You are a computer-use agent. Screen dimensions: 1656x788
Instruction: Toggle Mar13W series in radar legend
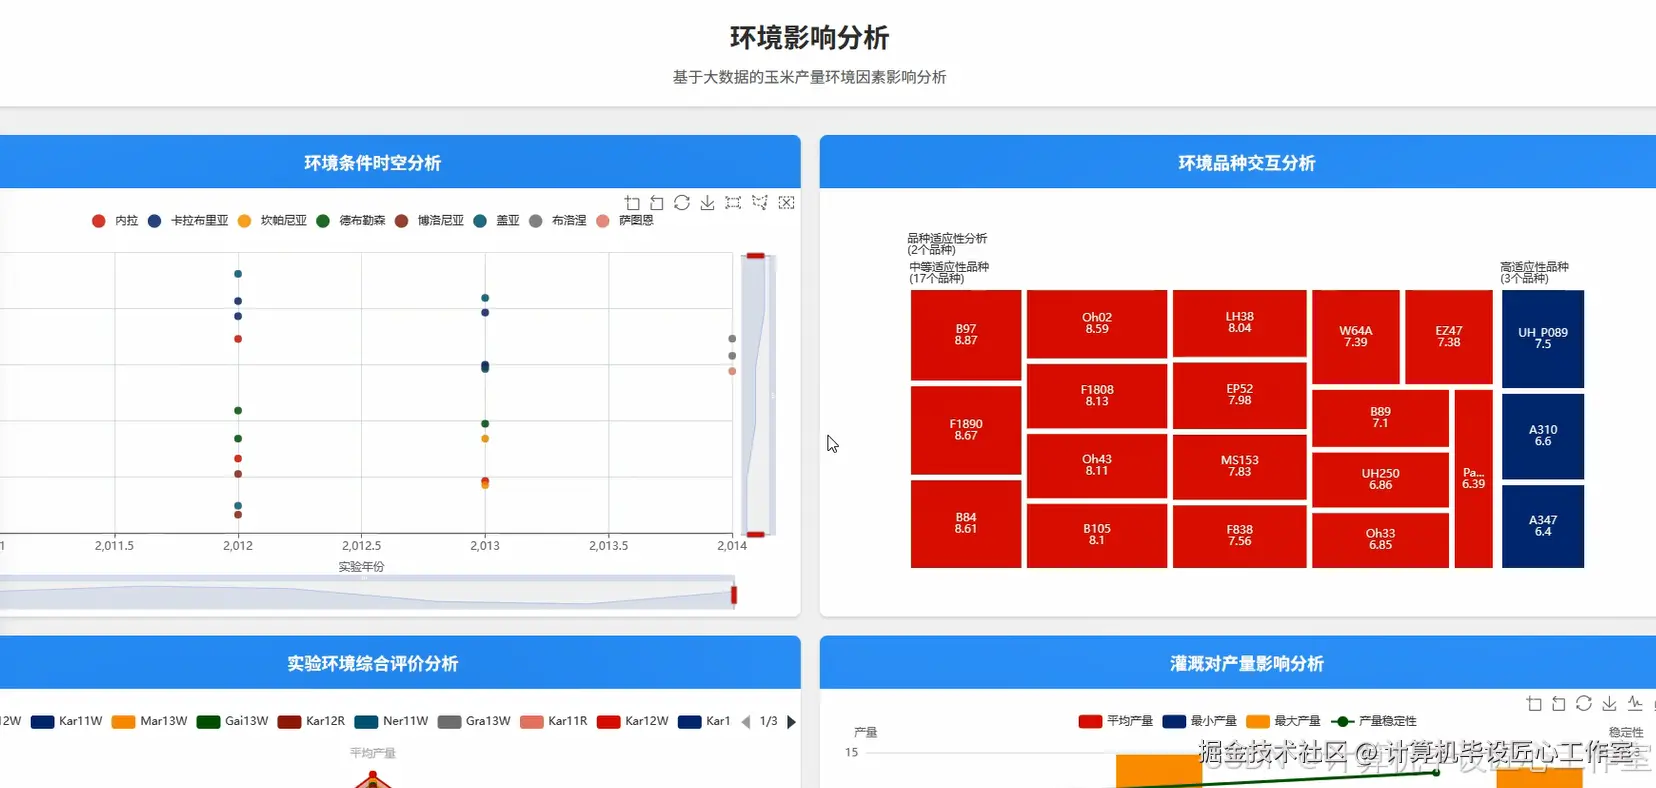(150, 721)
